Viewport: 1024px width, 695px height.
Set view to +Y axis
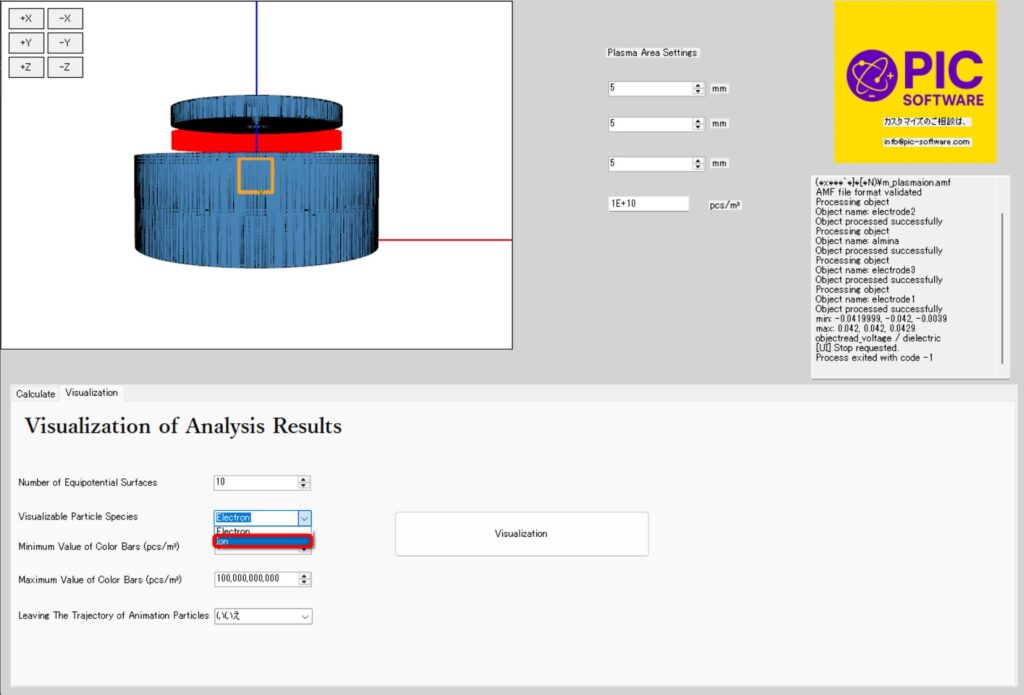pyautogui.click(x=26, y=43)
